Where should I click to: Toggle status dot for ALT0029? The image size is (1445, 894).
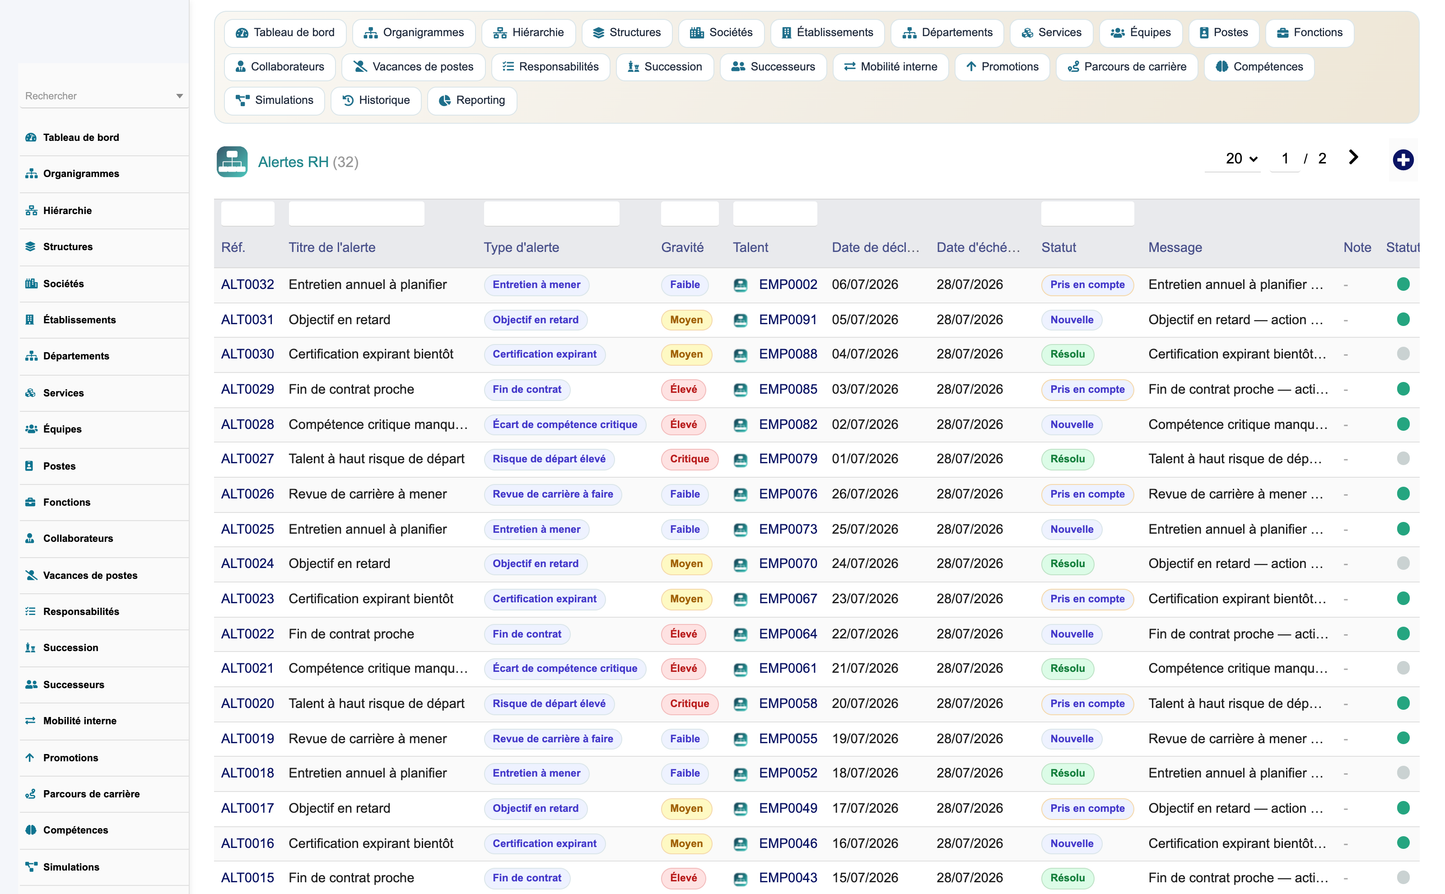tap(1403, 389)
